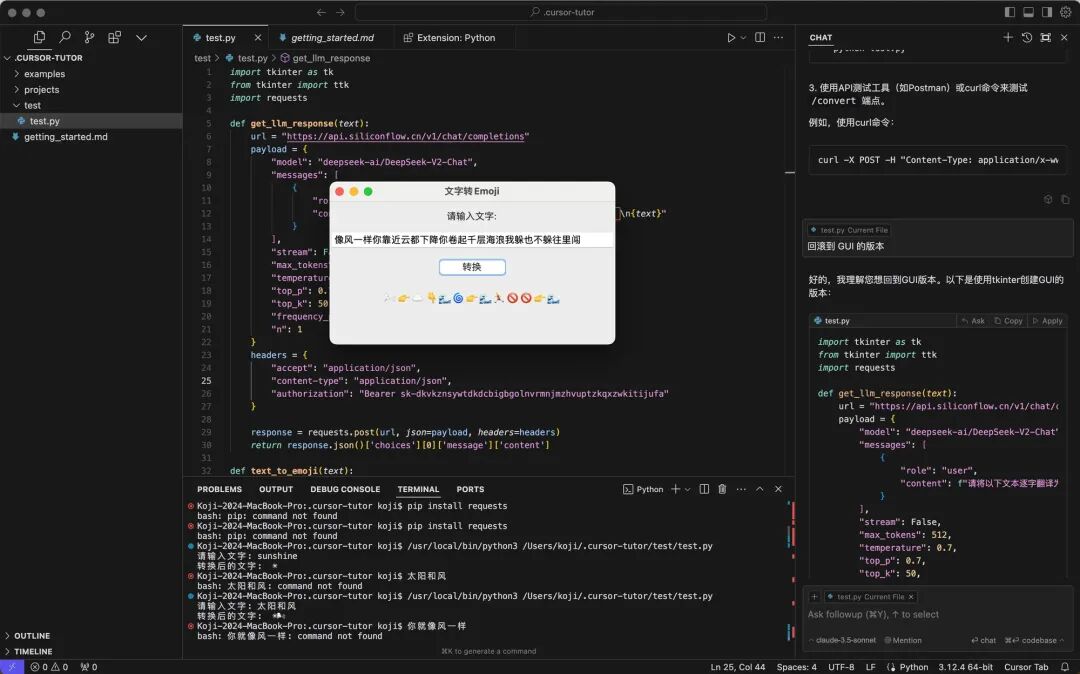
Task: Open the Explorer view icon
Action: click(39, 37)
